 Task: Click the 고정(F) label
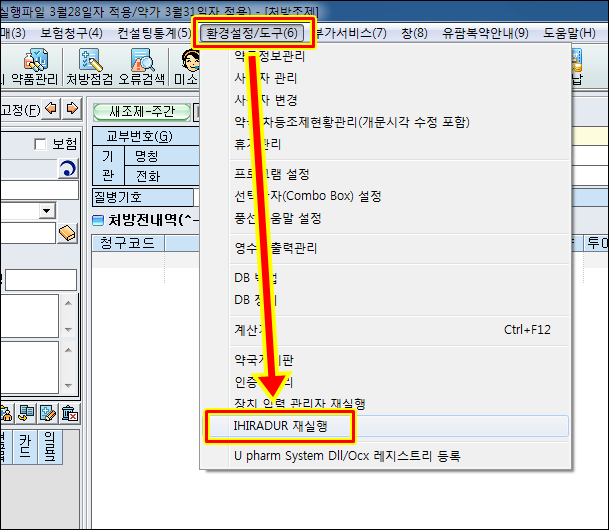(x=20, y=110)
